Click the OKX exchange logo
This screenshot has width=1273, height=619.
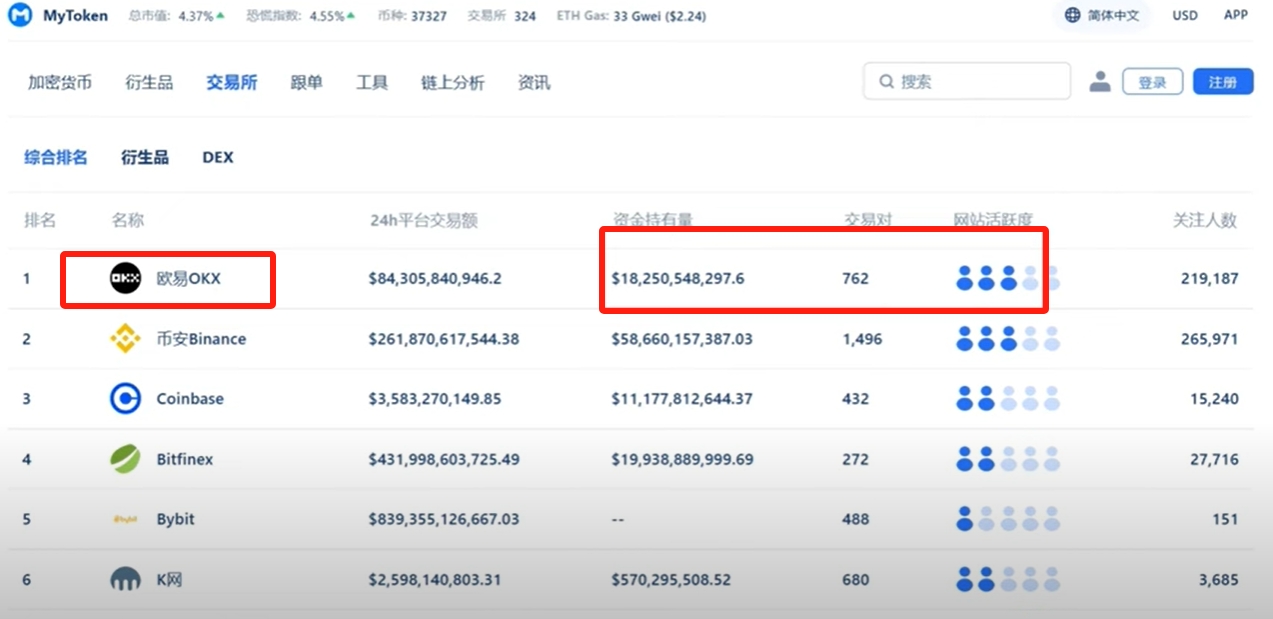[126, 279]
